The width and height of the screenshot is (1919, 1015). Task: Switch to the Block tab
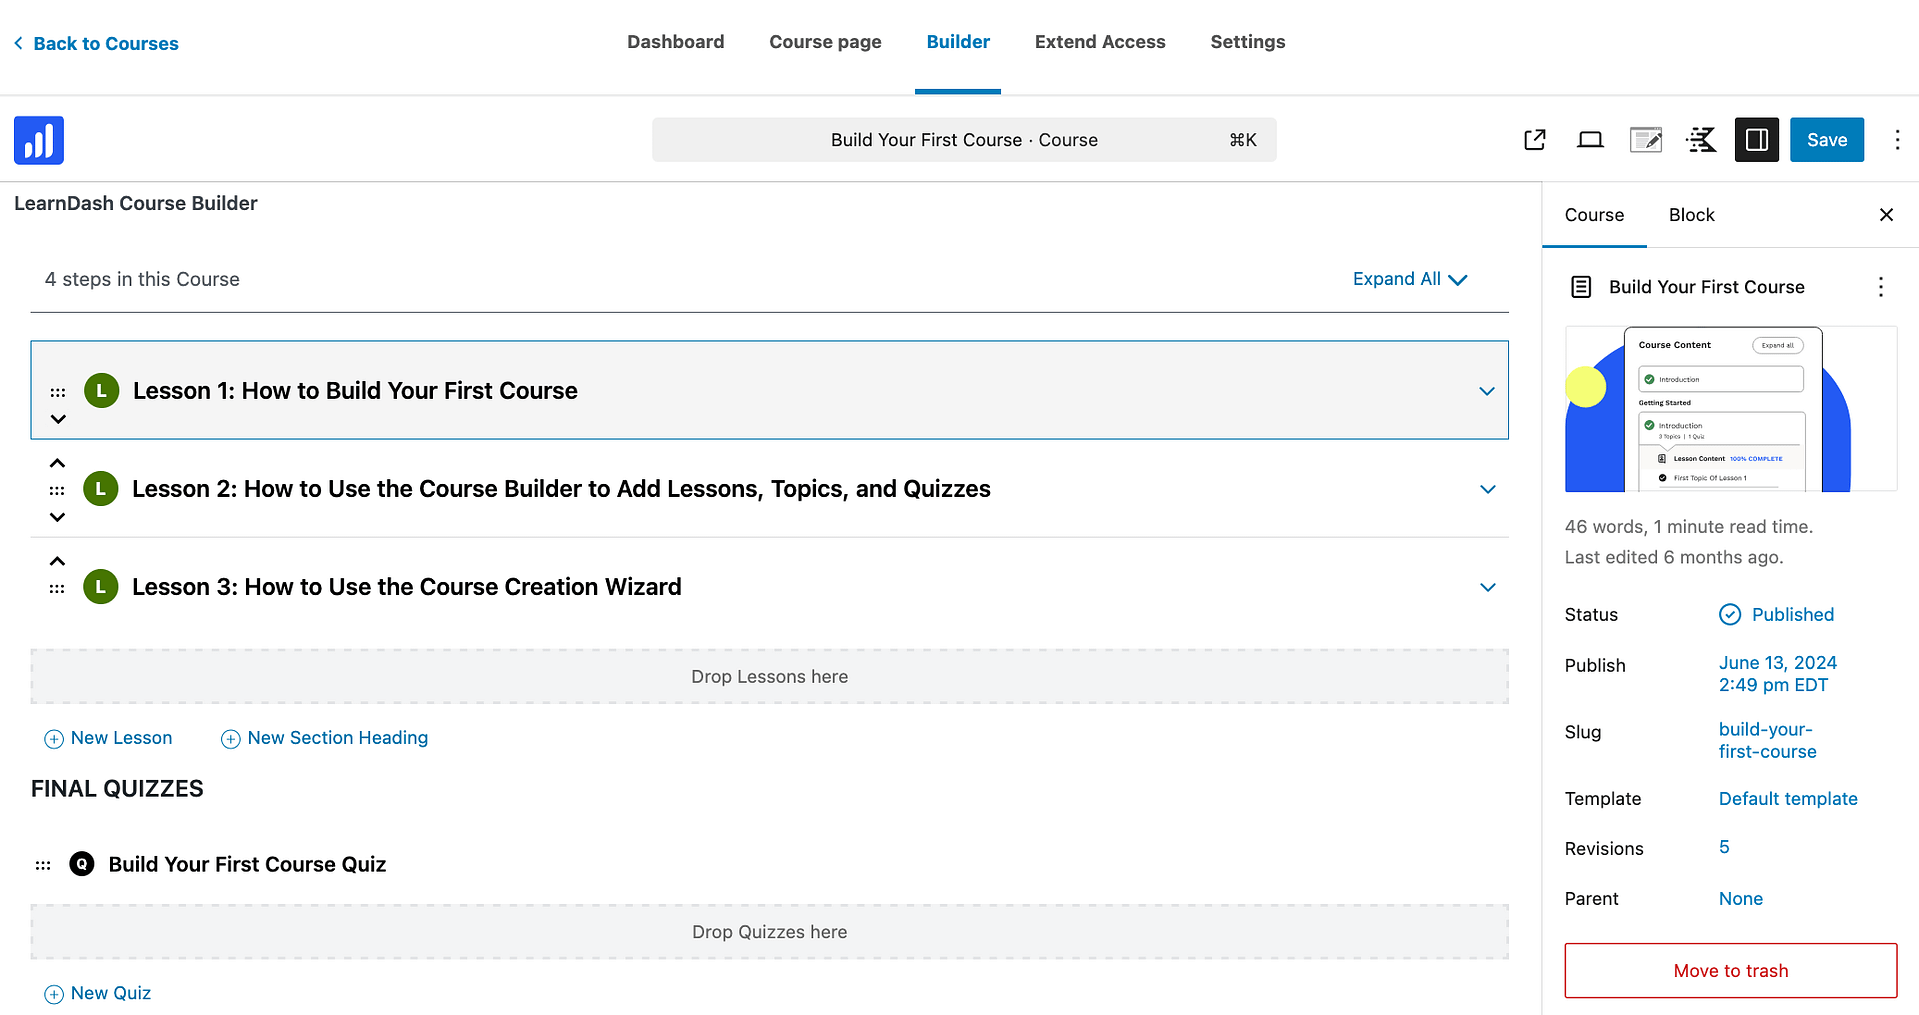click(x=1691, y=215)
